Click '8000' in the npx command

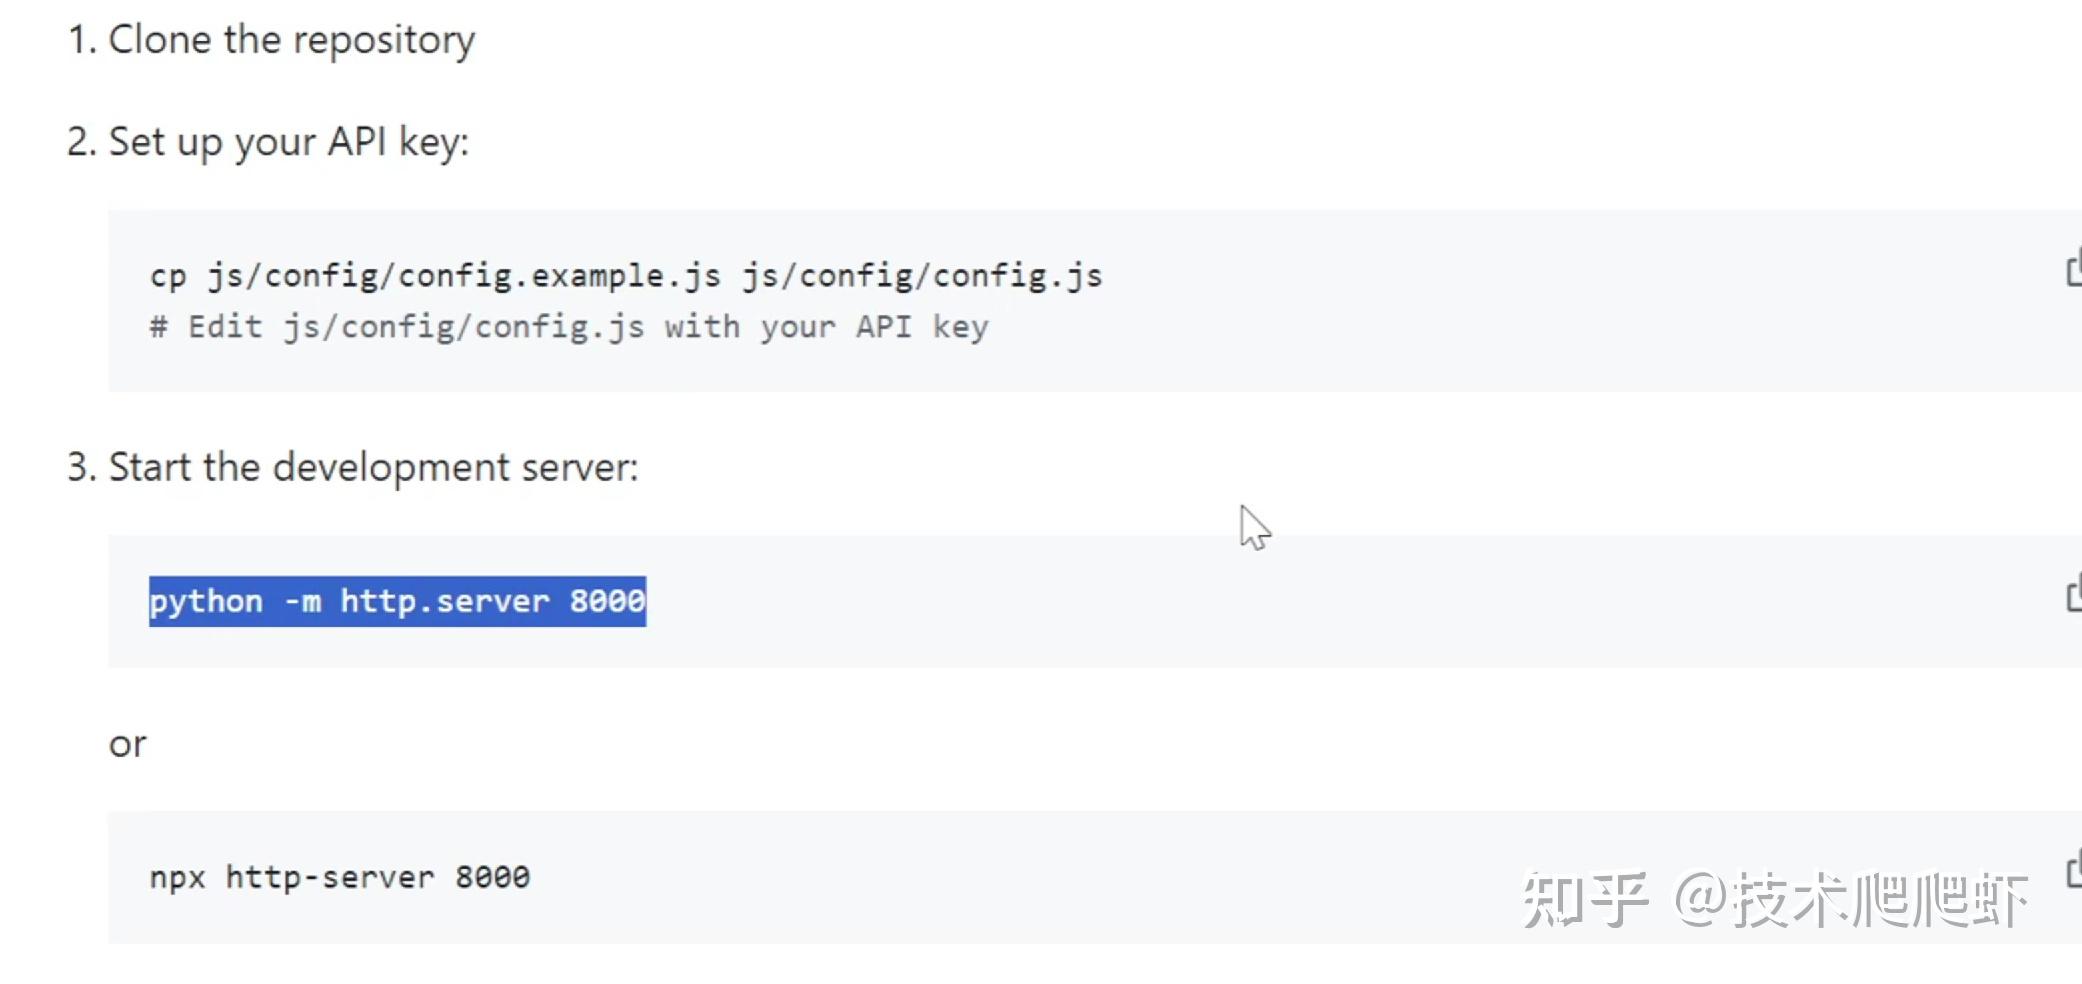492,877
